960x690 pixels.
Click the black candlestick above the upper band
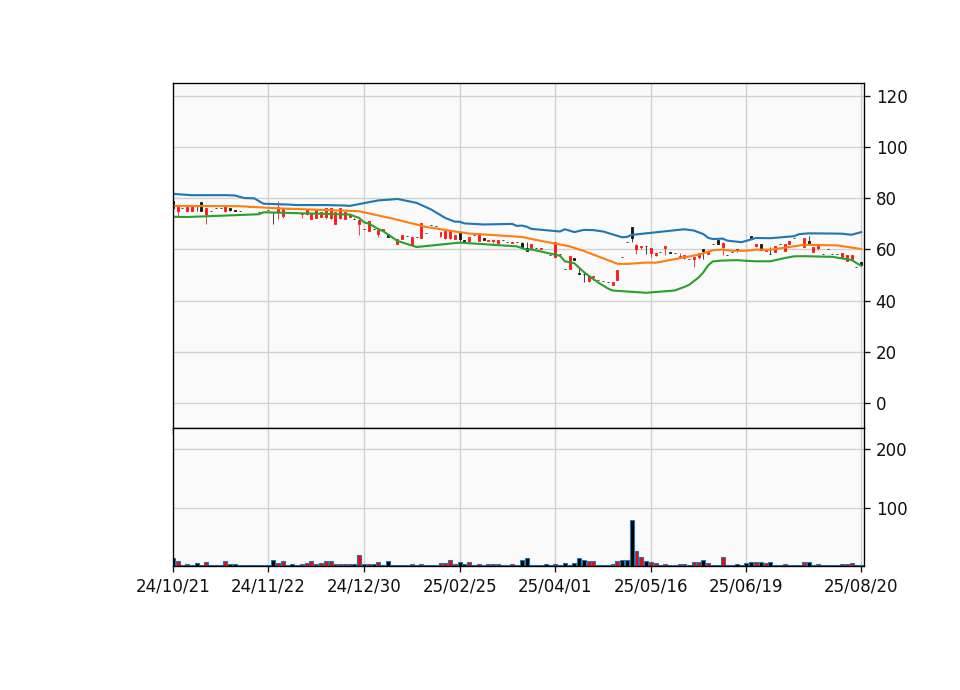coord(632,233)
